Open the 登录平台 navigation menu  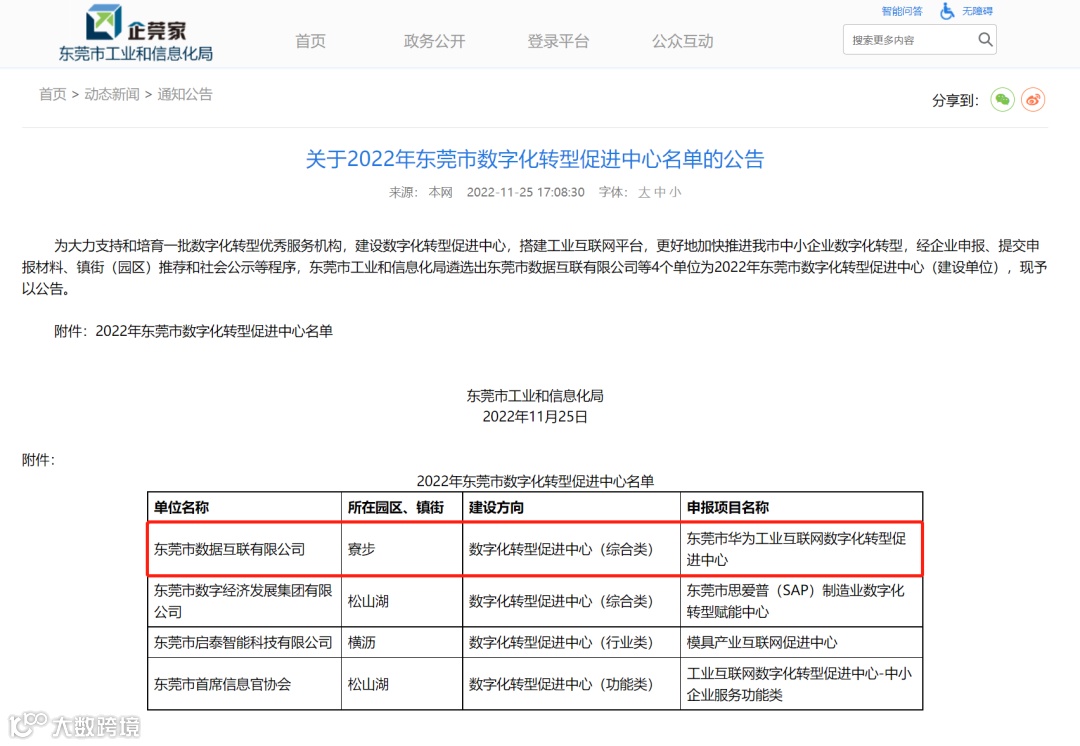[x=559, y=41]
